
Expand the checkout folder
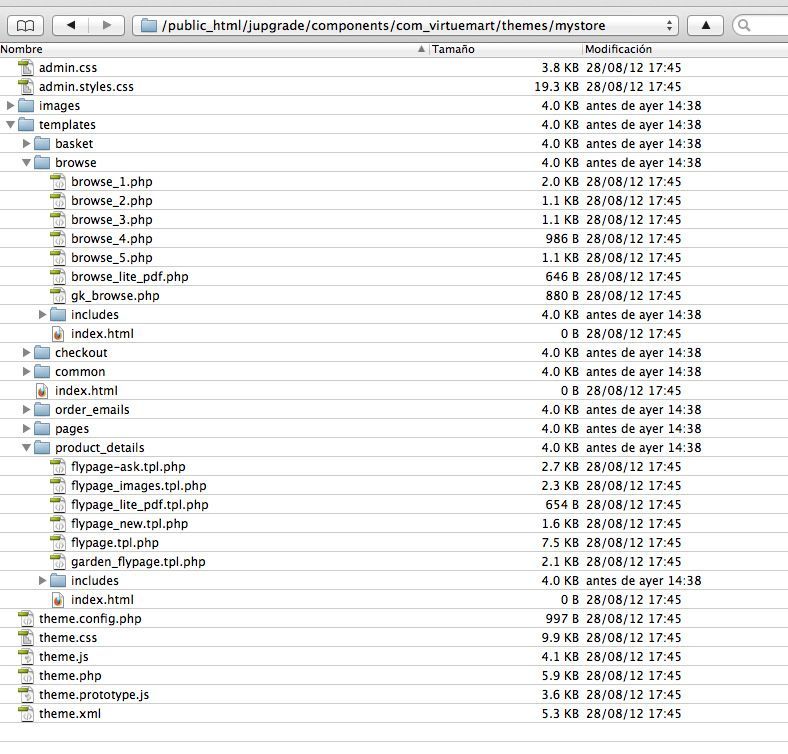[26, 353]
